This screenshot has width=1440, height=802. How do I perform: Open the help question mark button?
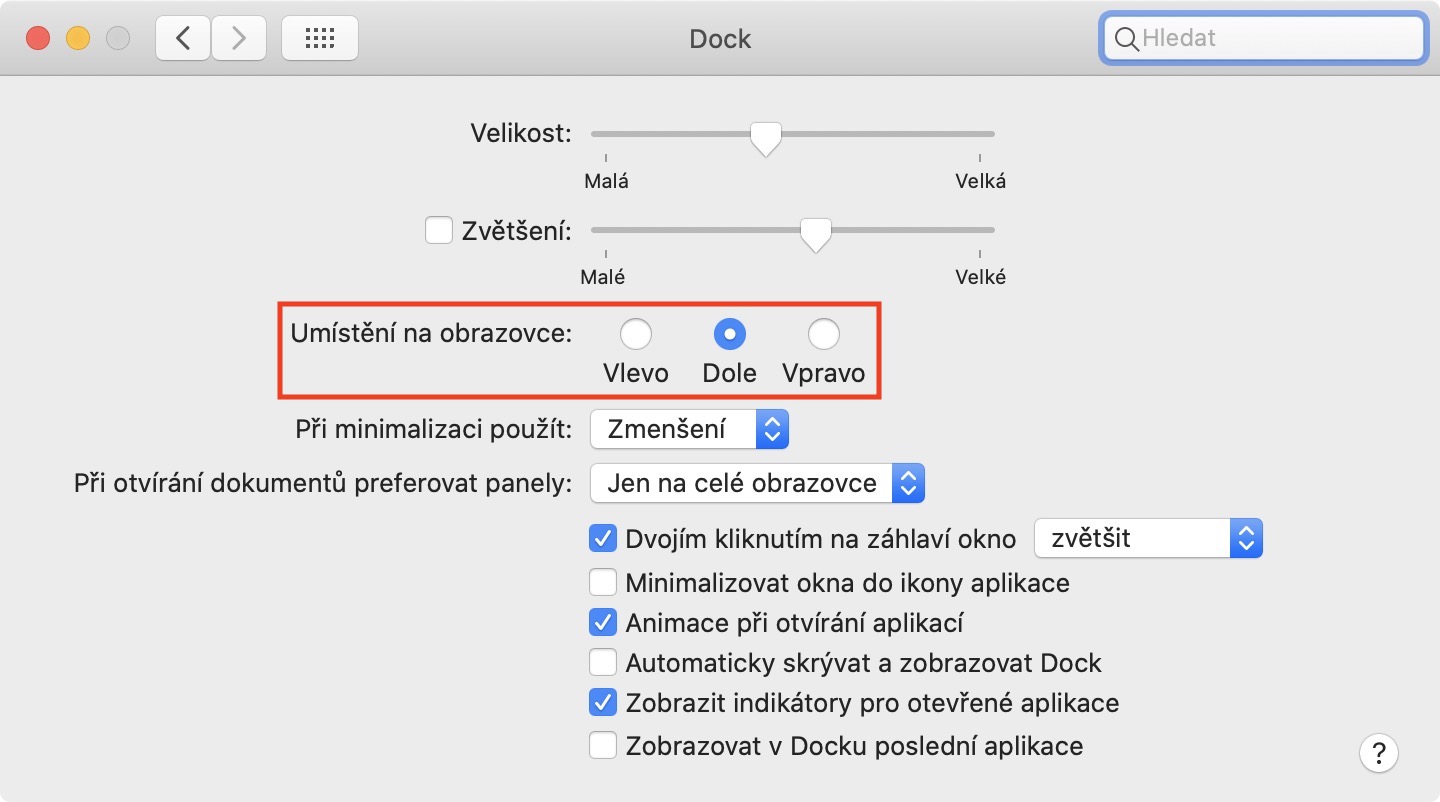(1378, 752)
